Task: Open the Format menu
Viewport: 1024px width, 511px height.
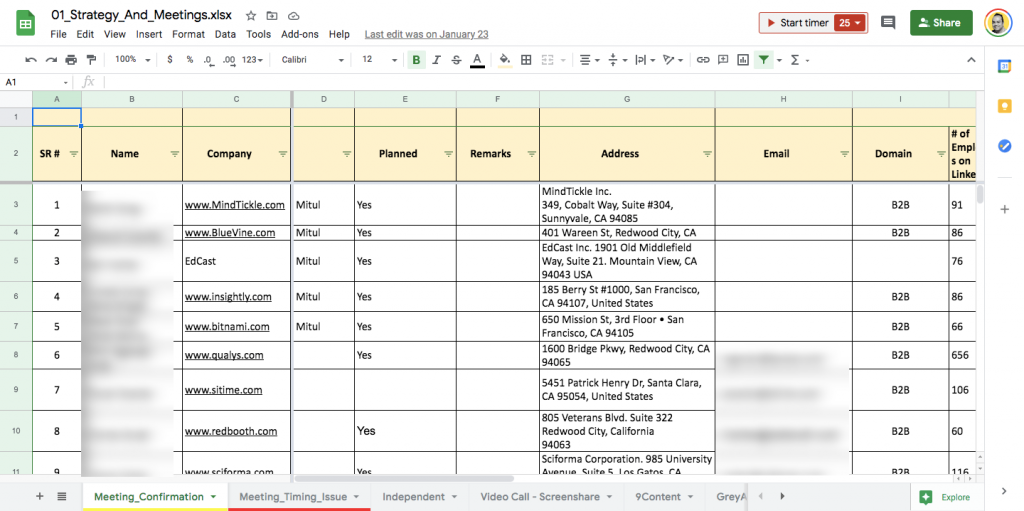Action: pos(188,35)
